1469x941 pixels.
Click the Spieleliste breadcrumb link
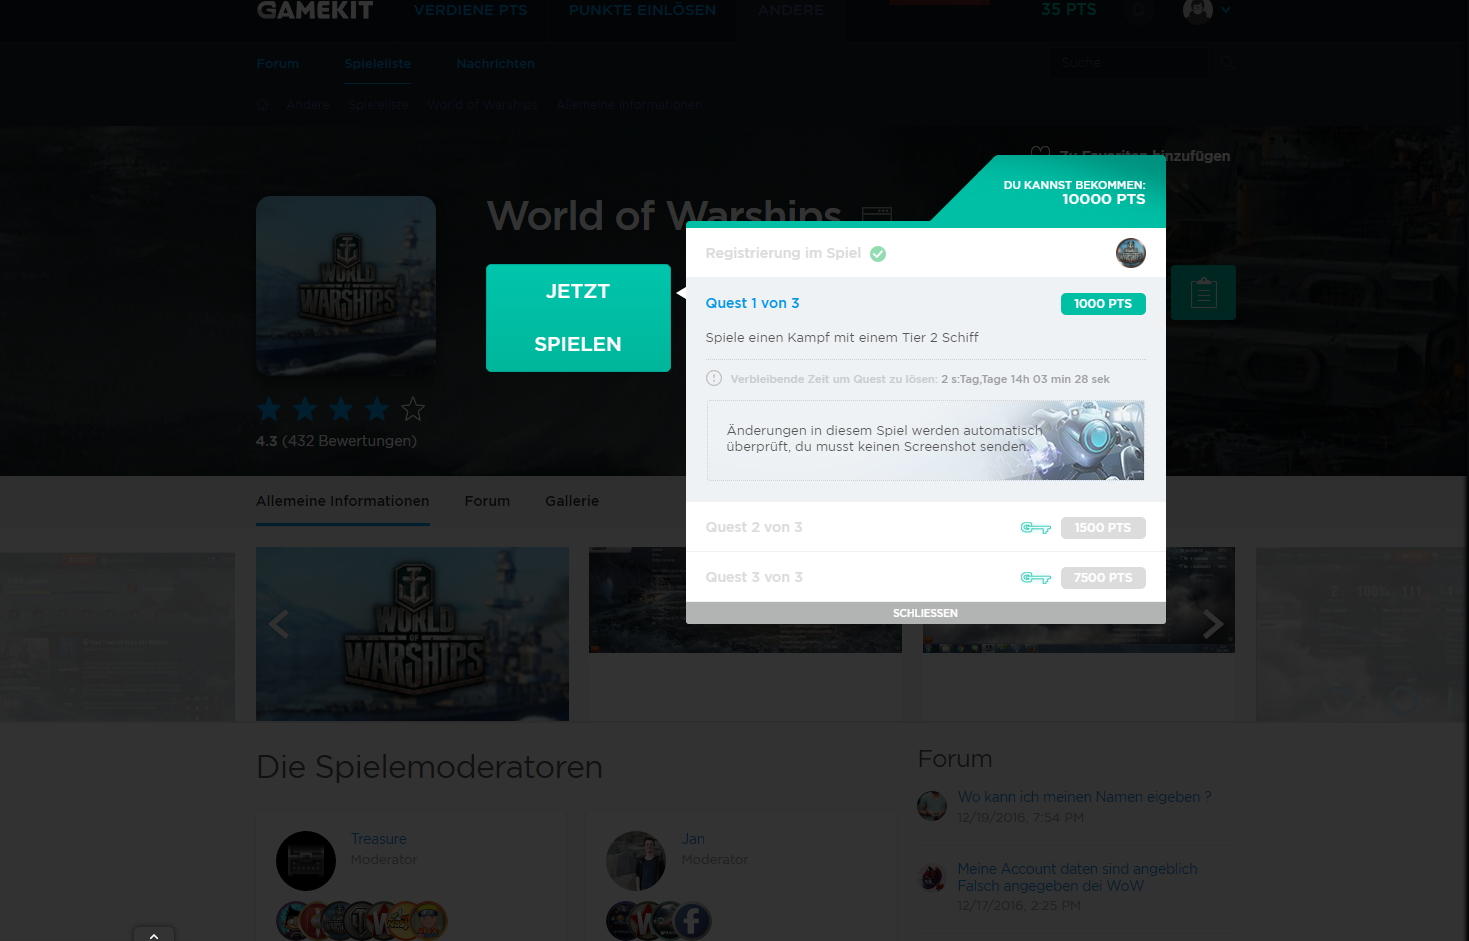click(x=379, y=105)
